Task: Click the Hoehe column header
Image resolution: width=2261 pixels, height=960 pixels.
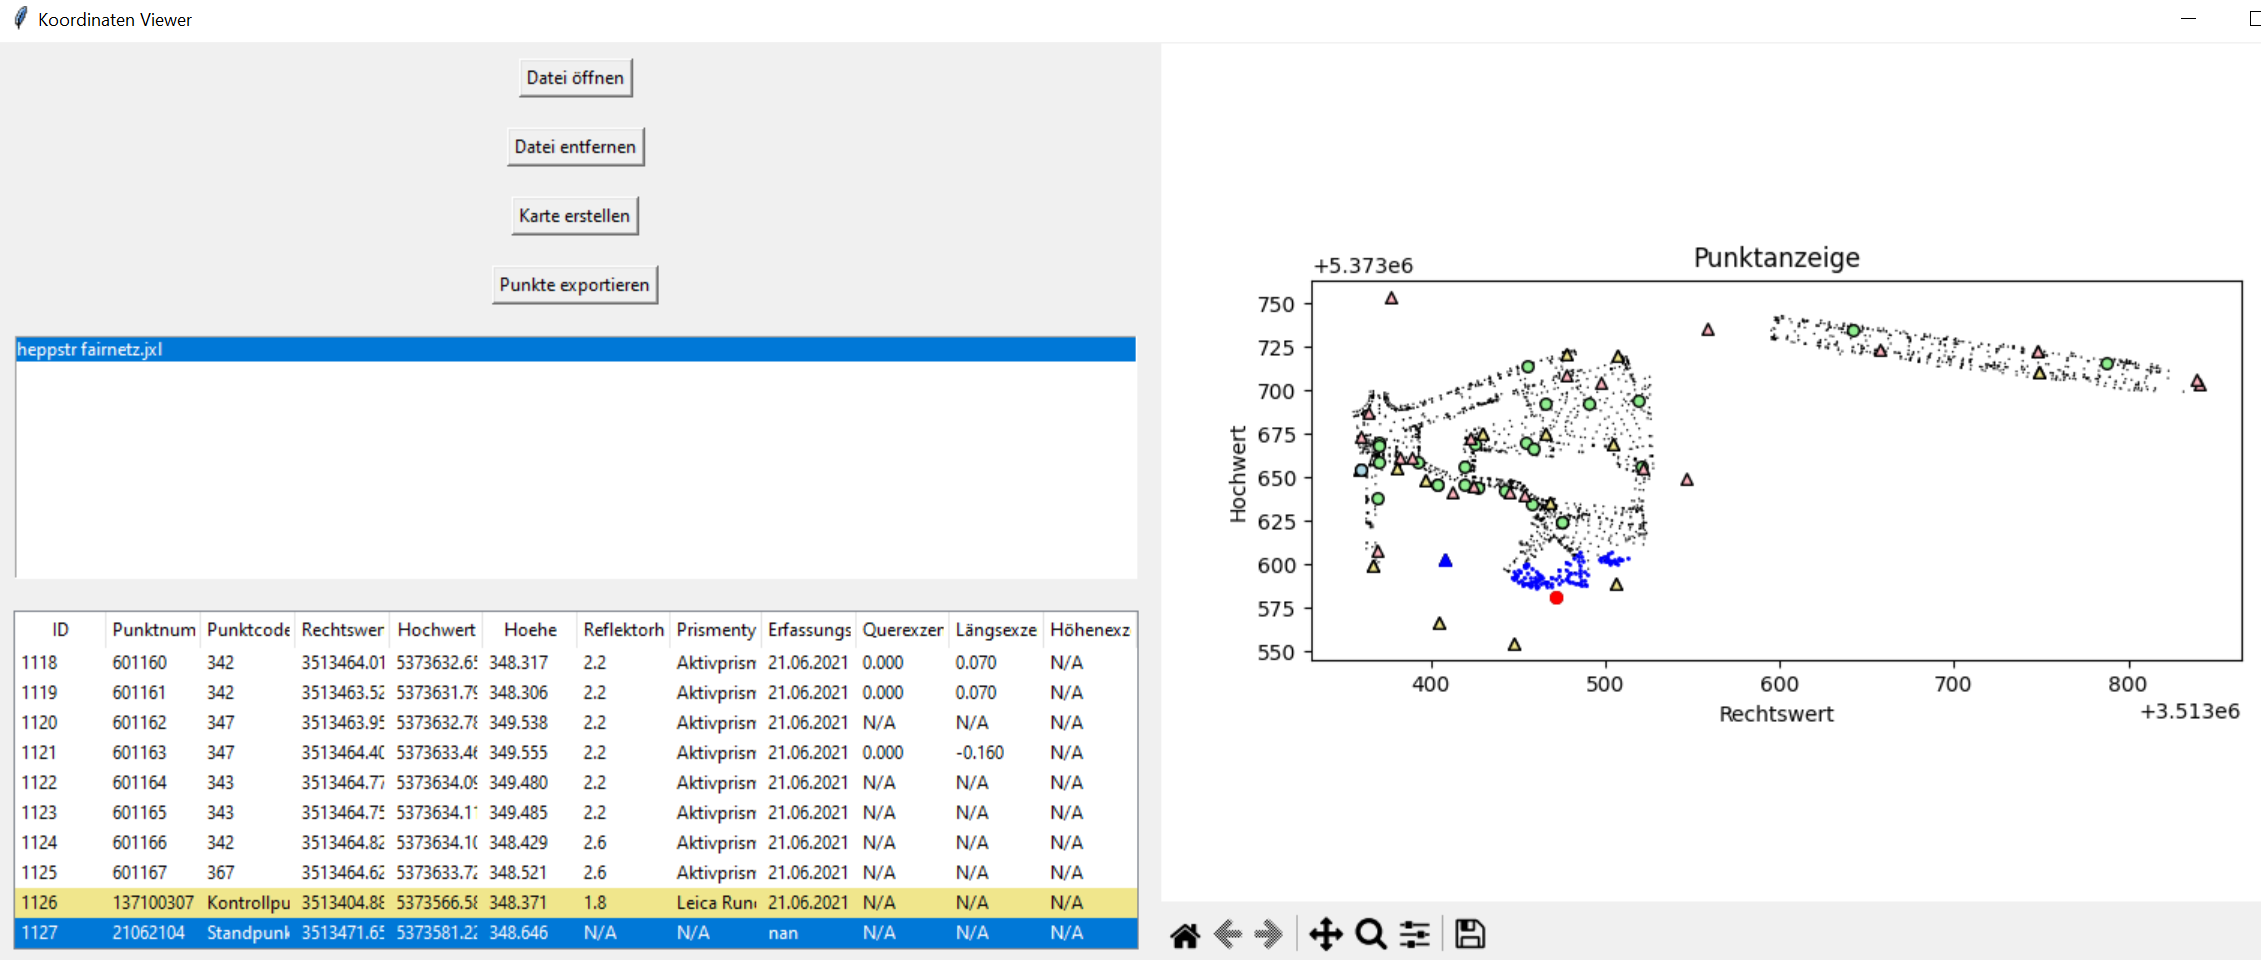Action: tap(530, 630)
